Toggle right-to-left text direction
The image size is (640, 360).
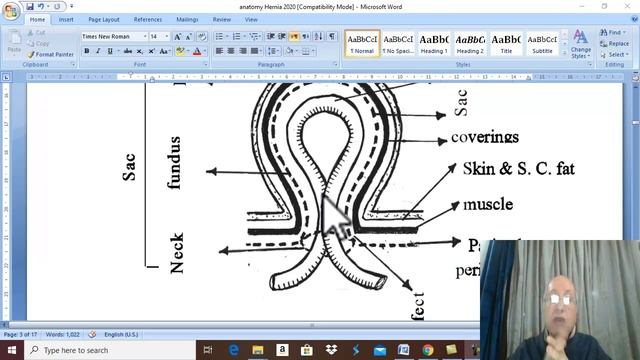click(x=305, y=37)
